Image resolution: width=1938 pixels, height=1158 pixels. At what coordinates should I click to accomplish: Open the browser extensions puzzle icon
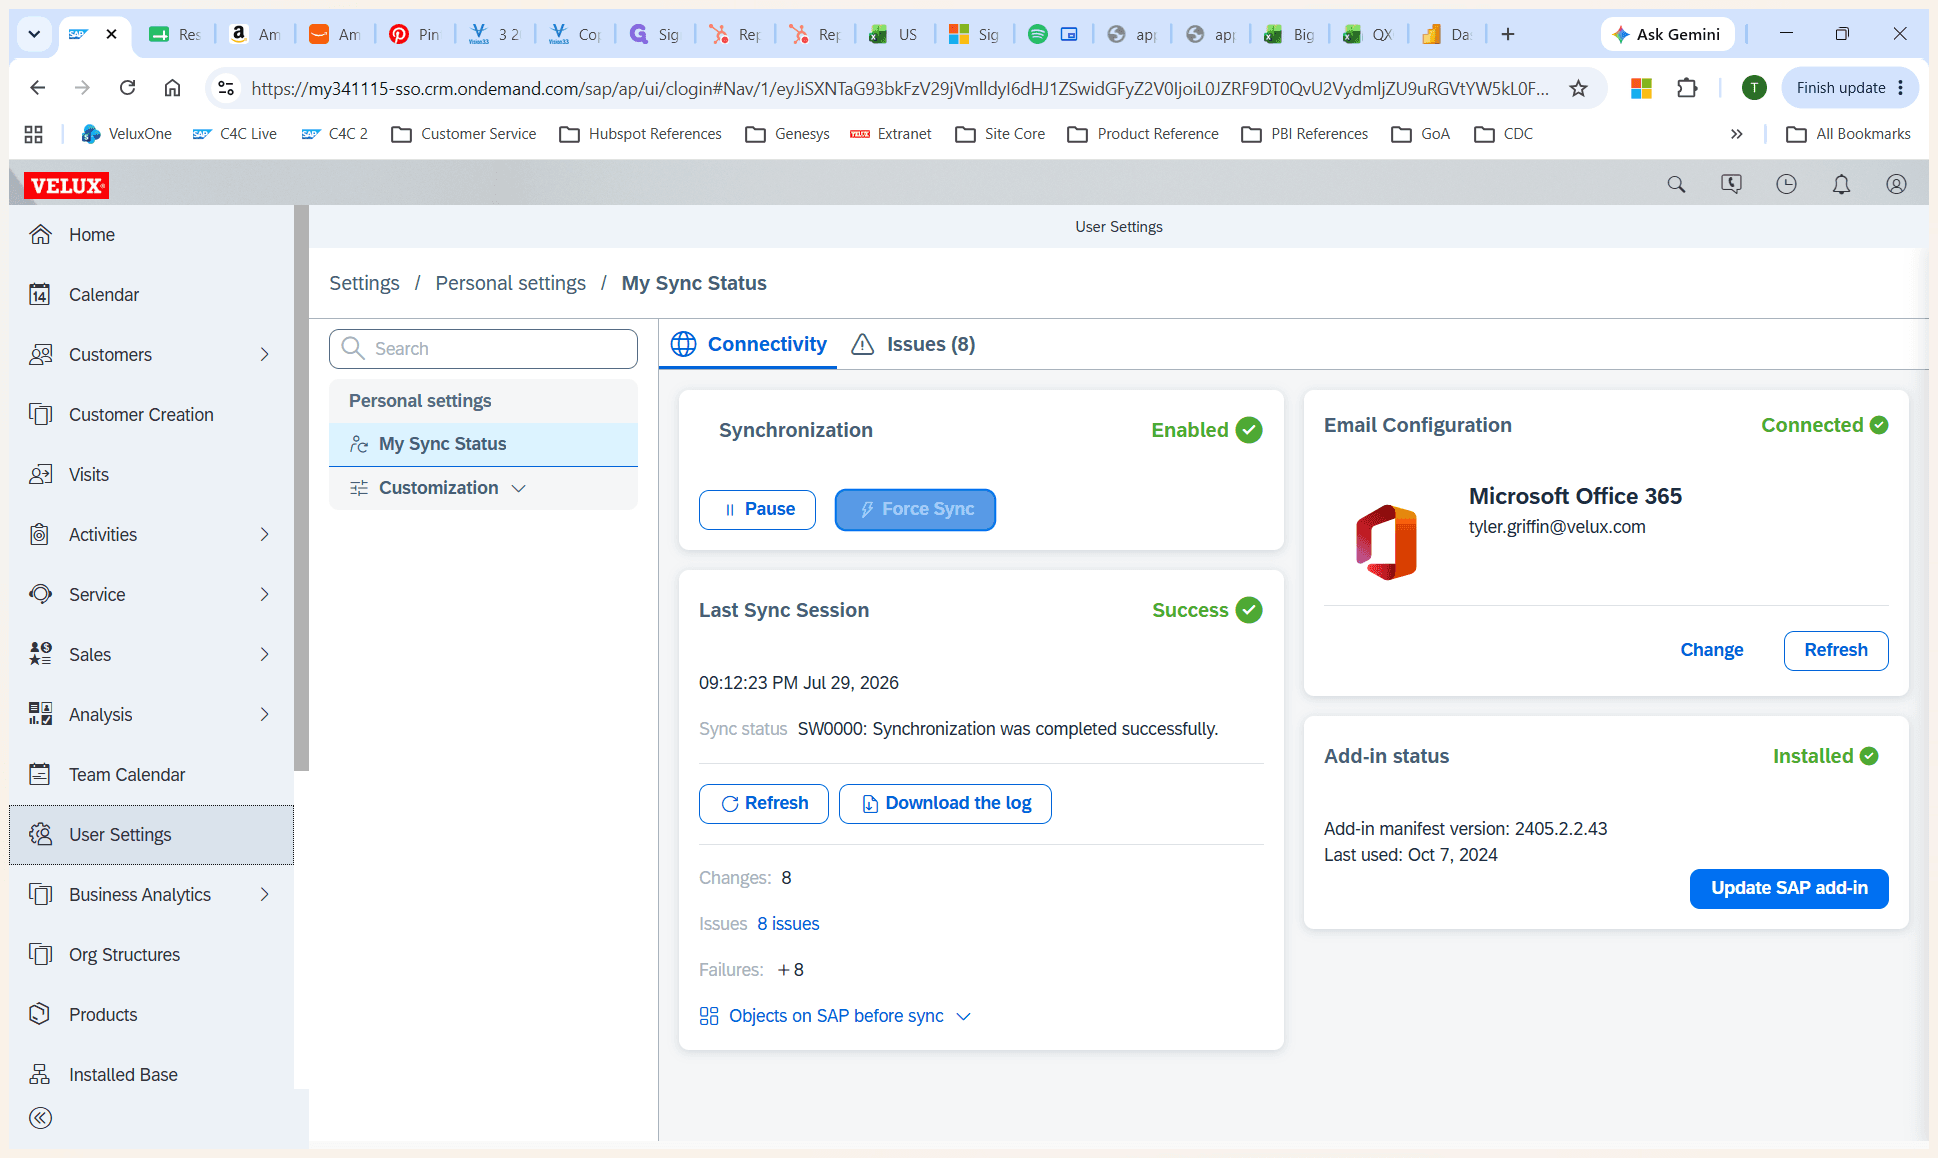1687,88
